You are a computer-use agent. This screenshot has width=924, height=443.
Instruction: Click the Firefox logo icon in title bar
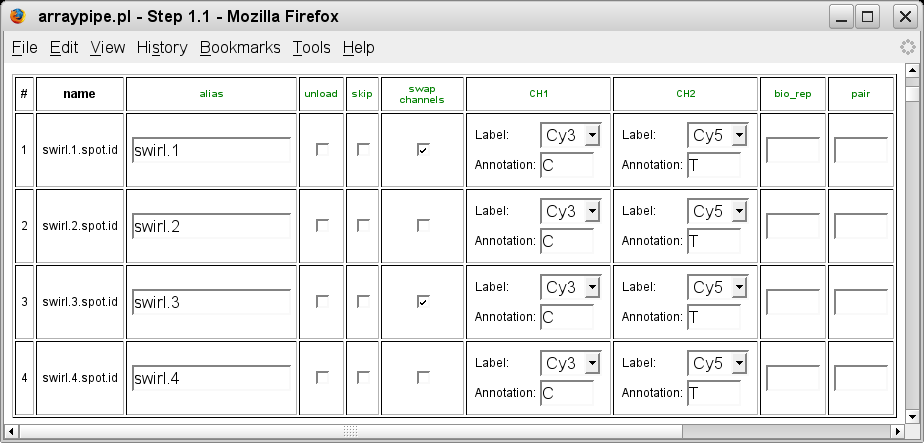(x=18, y=16)
